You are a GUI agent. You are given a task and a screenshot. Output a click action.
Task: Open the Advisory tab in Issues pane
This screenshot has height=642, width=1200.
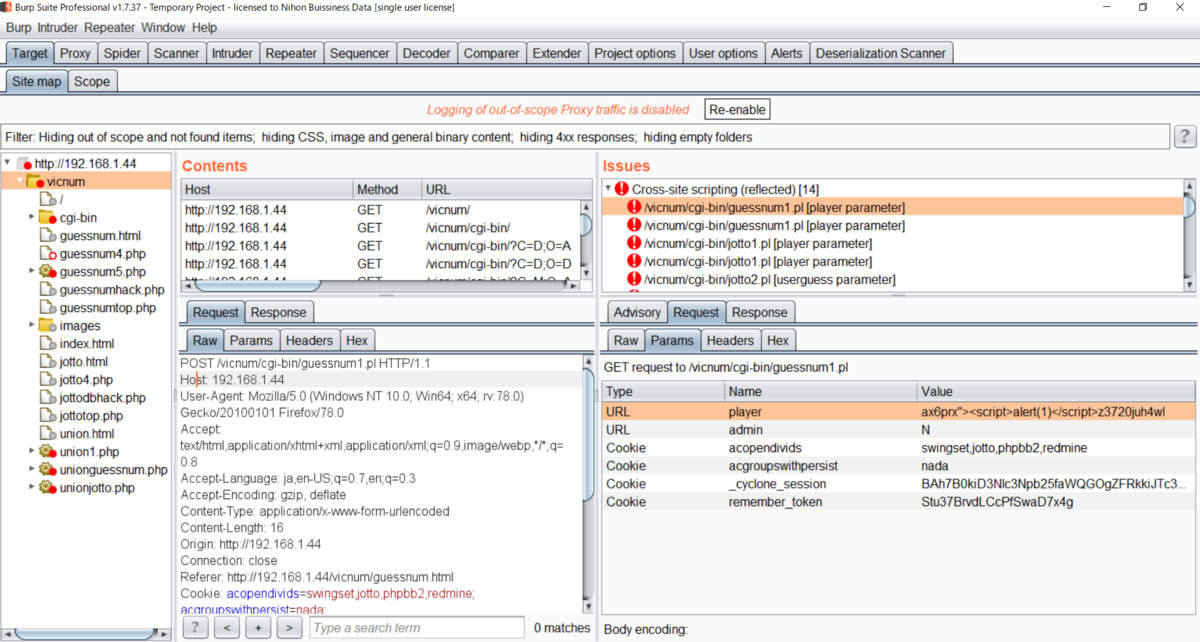click(637, 312)
